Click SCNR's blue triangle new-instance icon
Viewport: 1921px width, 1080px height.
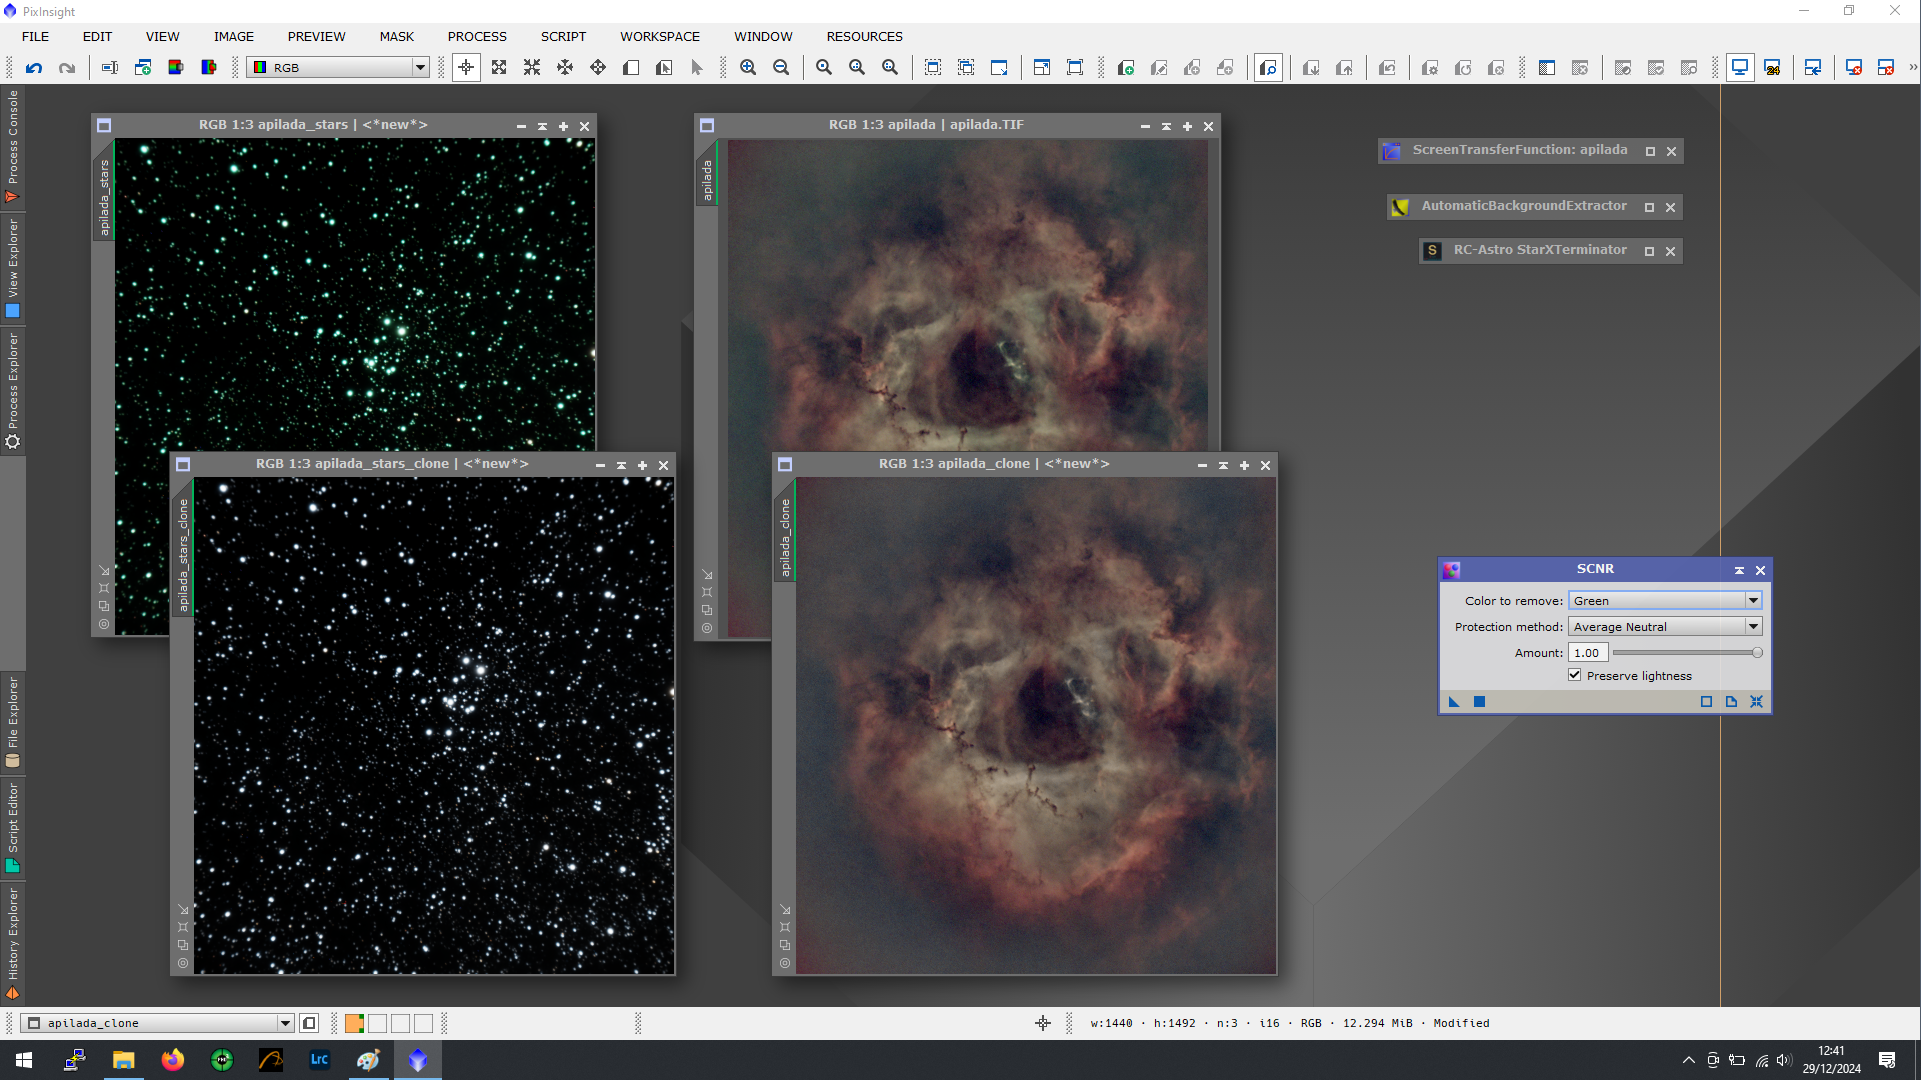click(x=1454, y=702)
